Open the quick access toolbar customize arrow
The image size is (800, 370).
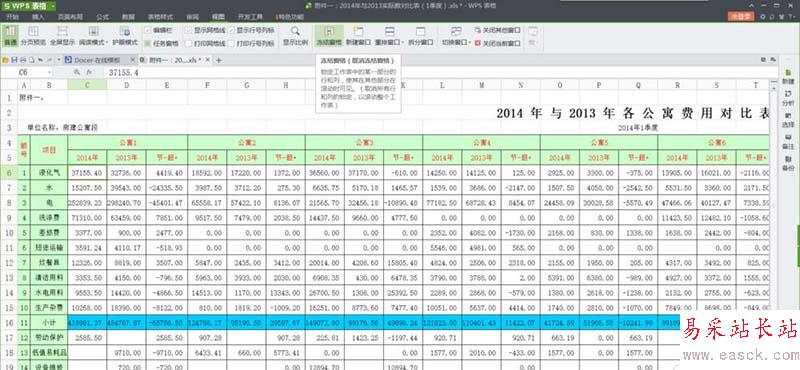[59, 60]
